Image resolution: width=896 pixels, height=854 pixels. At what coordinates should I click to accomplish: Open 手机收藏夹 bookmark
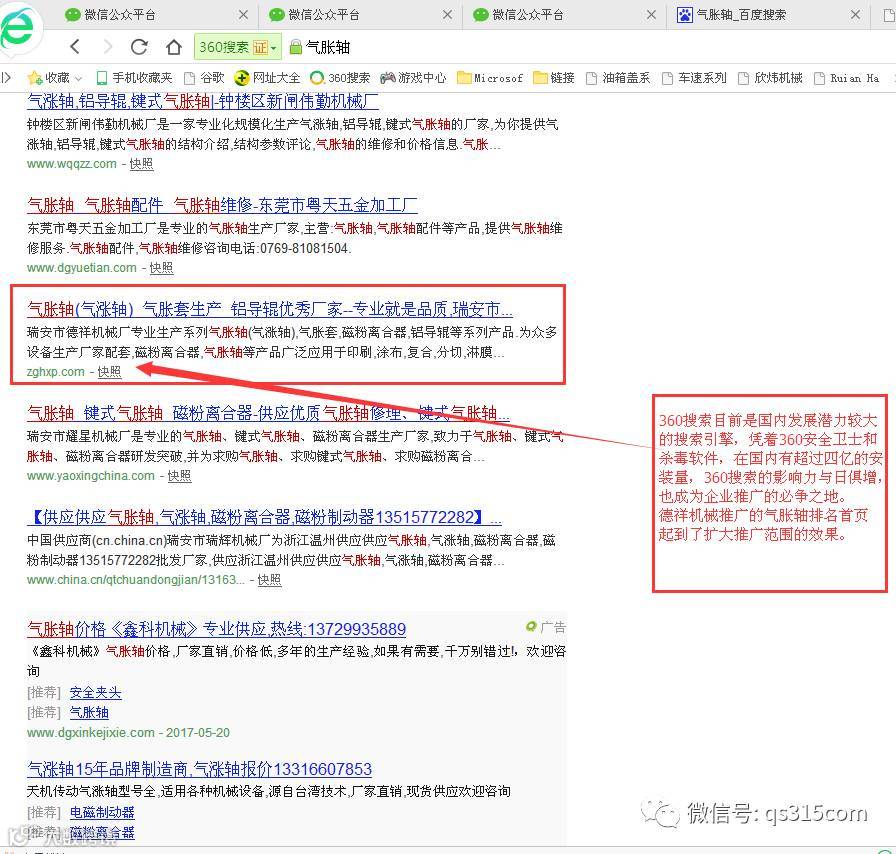[134, 78]
